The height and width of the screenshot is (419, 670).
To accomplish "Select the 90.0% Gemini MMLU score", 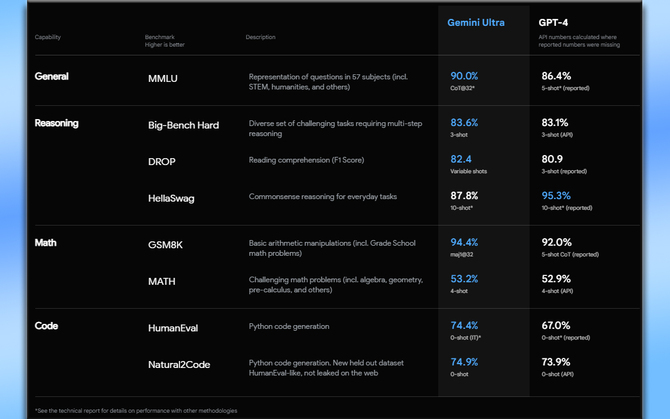I will tap(464, 76).
